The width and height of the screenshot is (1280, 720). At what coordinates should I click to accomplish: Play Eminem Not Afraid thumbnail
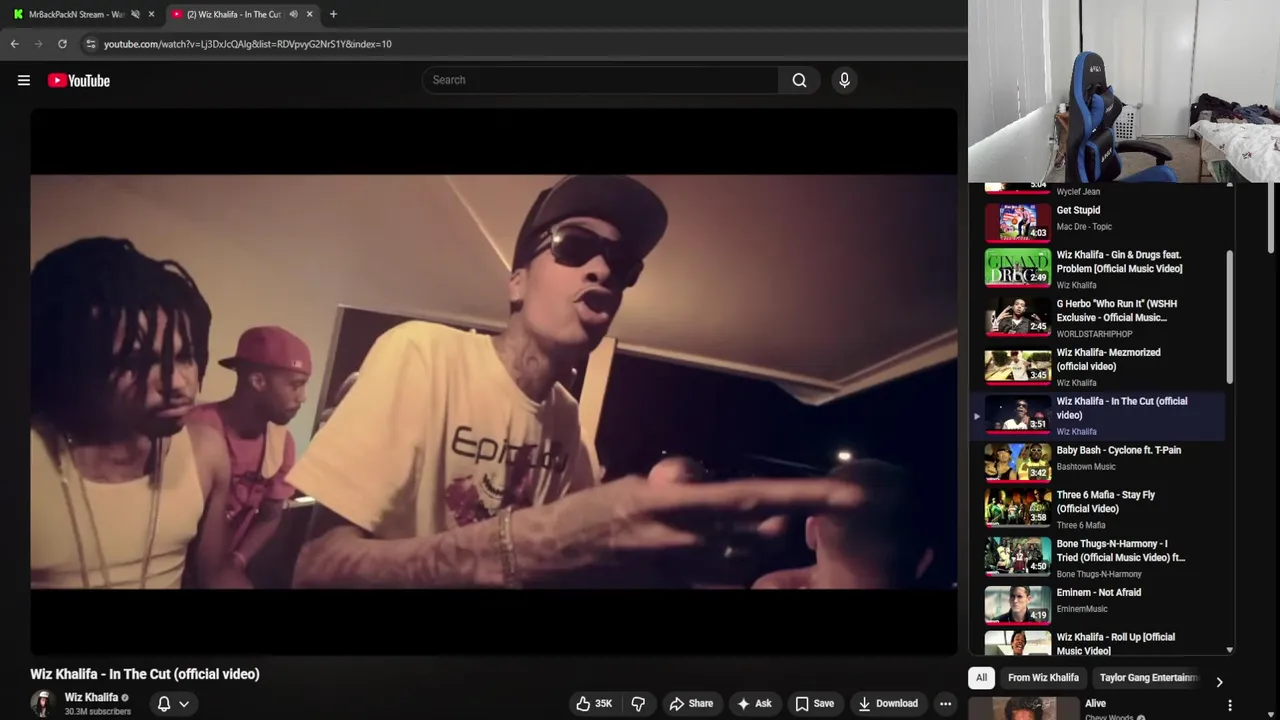(1018, 604)
